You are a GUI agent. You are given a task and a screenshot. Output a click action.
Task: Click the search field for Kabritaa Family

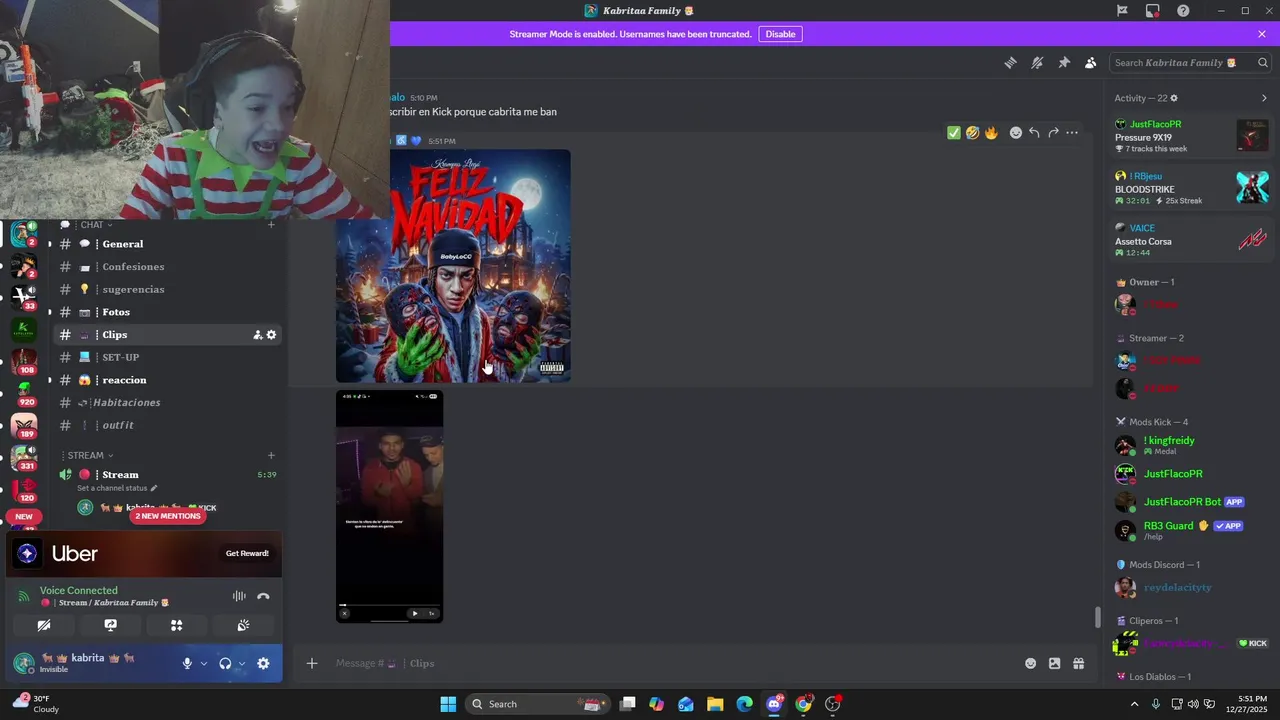click(x=1190, y=63)
